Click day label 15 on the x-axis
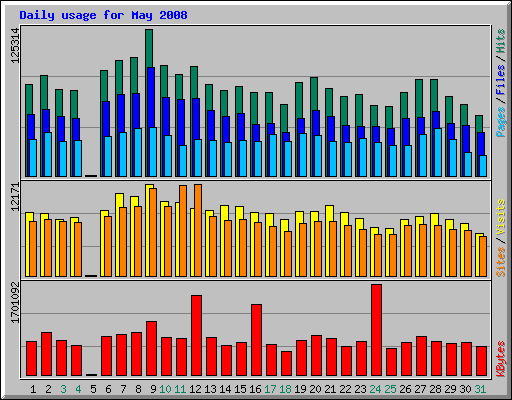Image resolution: width=512 pixels, height=400 pixels. pos(240,389)
